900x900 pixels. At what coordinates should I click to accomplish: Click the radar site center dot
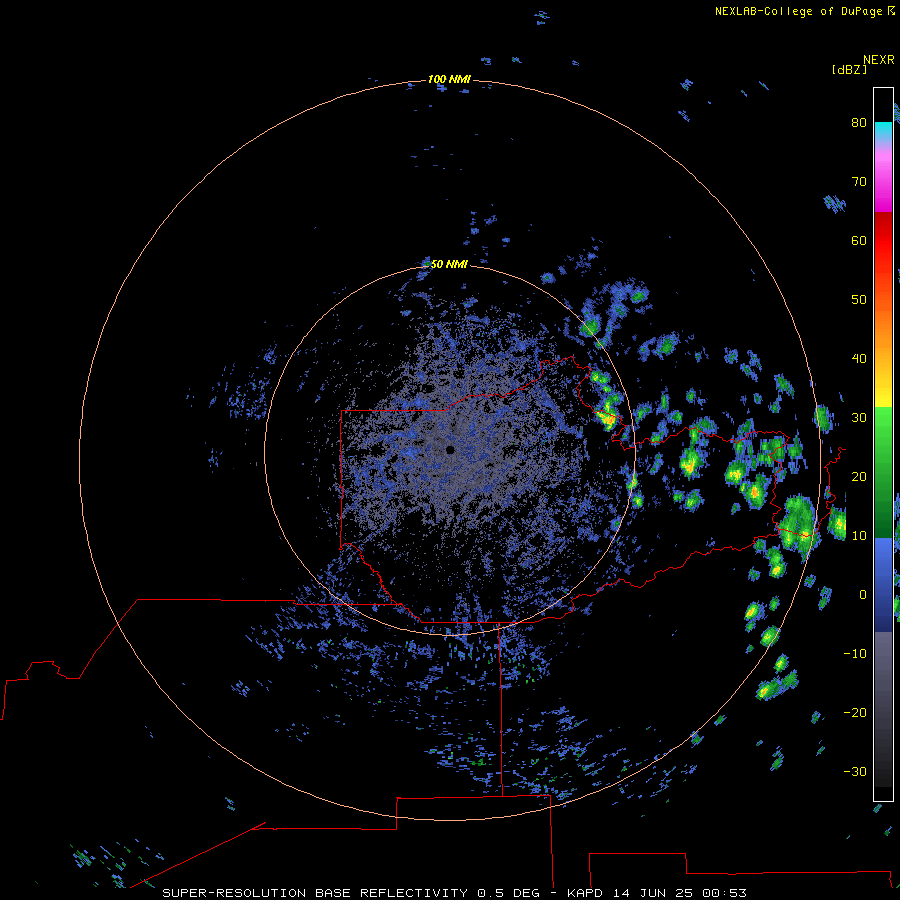[450, 450]
